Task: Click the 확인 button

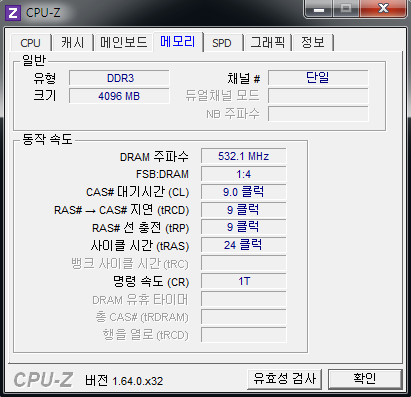Action: coord(365,379)
